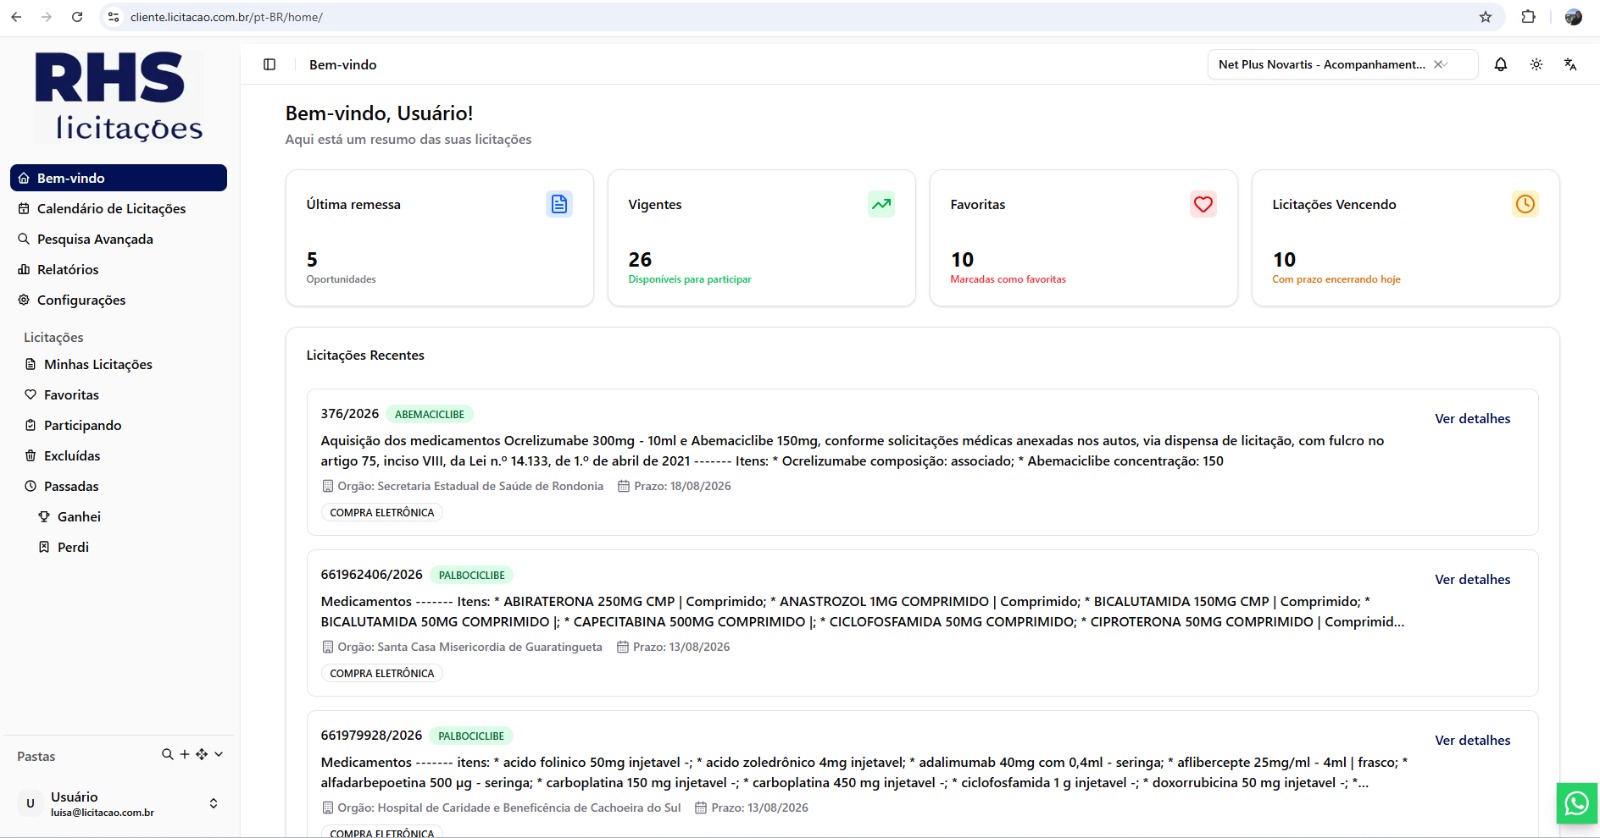This screenshot has height=838, width=1600.
Task: Click the RHS licitações logo
Action: coord(119,97)
